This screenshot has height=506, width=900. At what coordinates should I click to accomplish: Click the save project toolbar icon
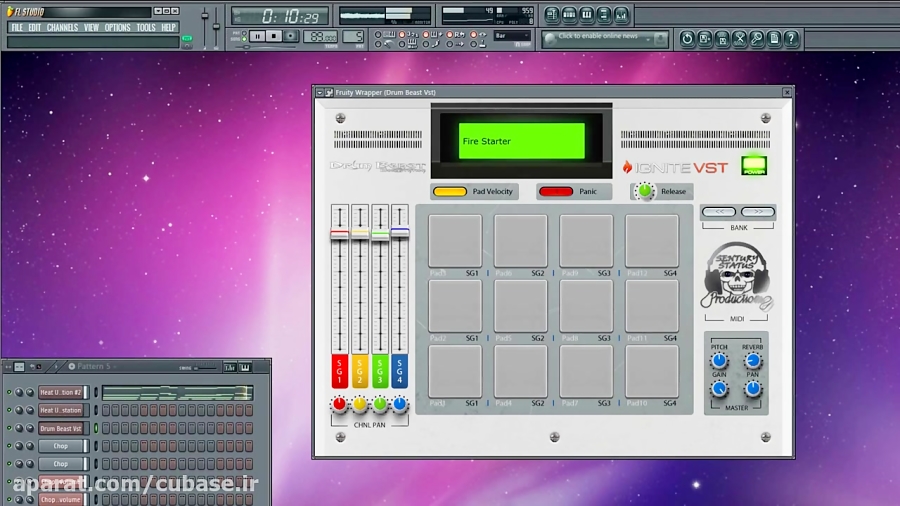click(x=704, y=38)
